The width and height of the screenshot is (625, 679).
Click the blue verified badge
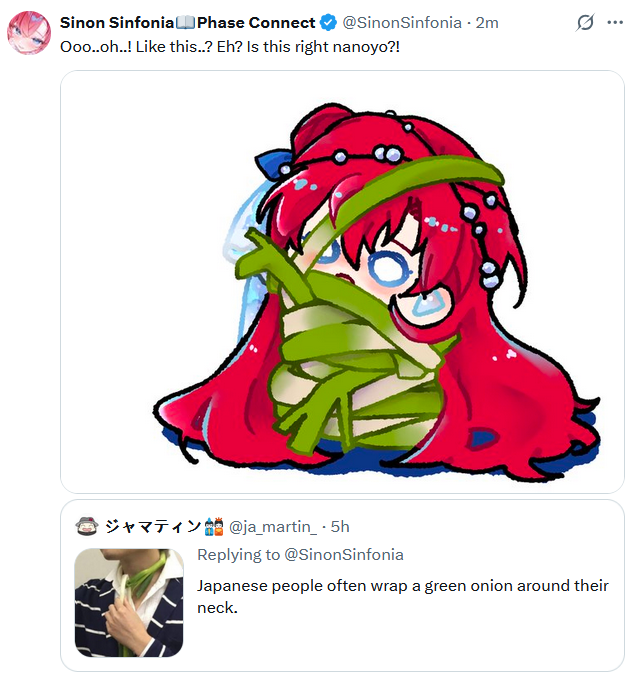tap(328, 23)
